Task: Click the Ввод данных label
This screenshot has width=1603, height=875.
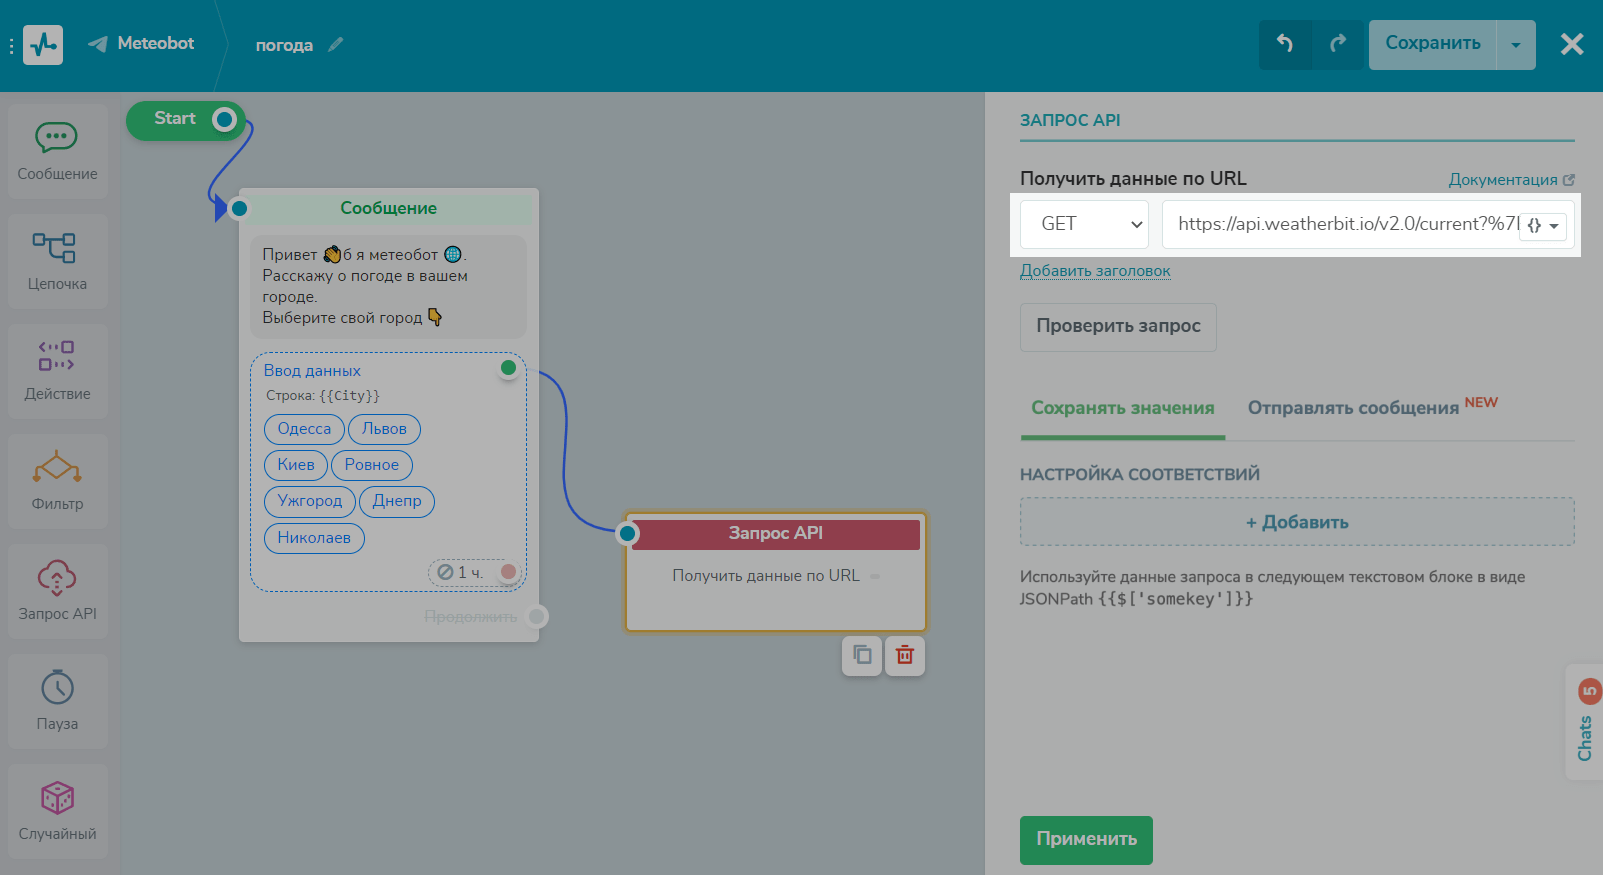Action: coord(312,371)
